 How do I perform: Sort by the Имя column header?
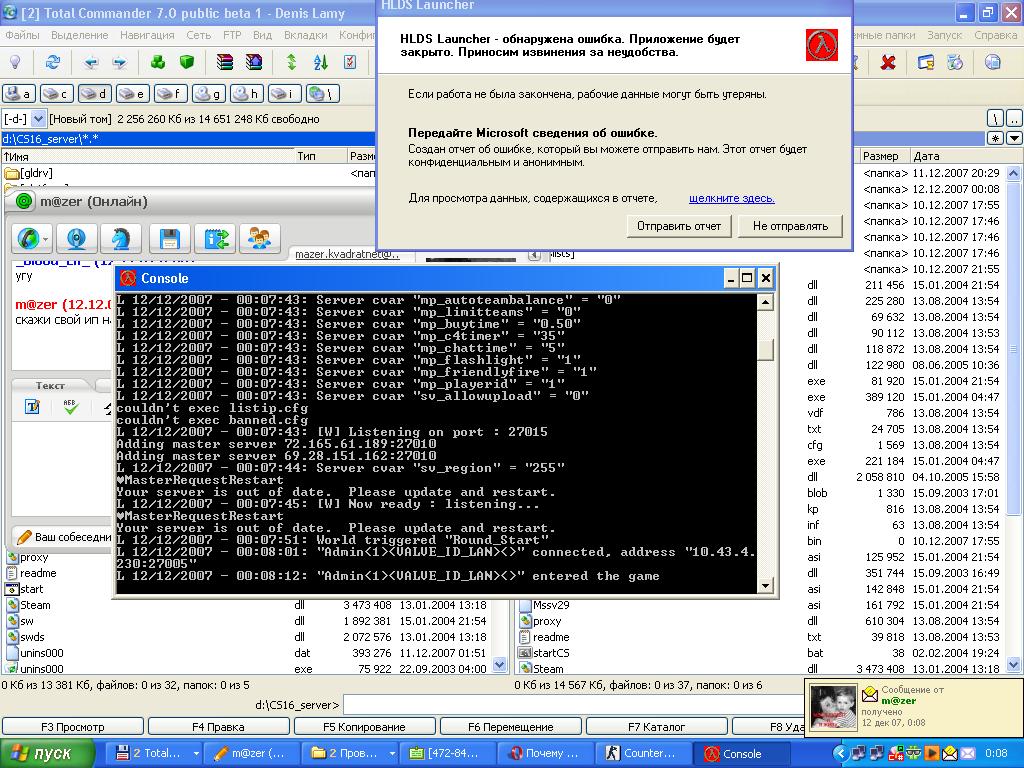148,156
